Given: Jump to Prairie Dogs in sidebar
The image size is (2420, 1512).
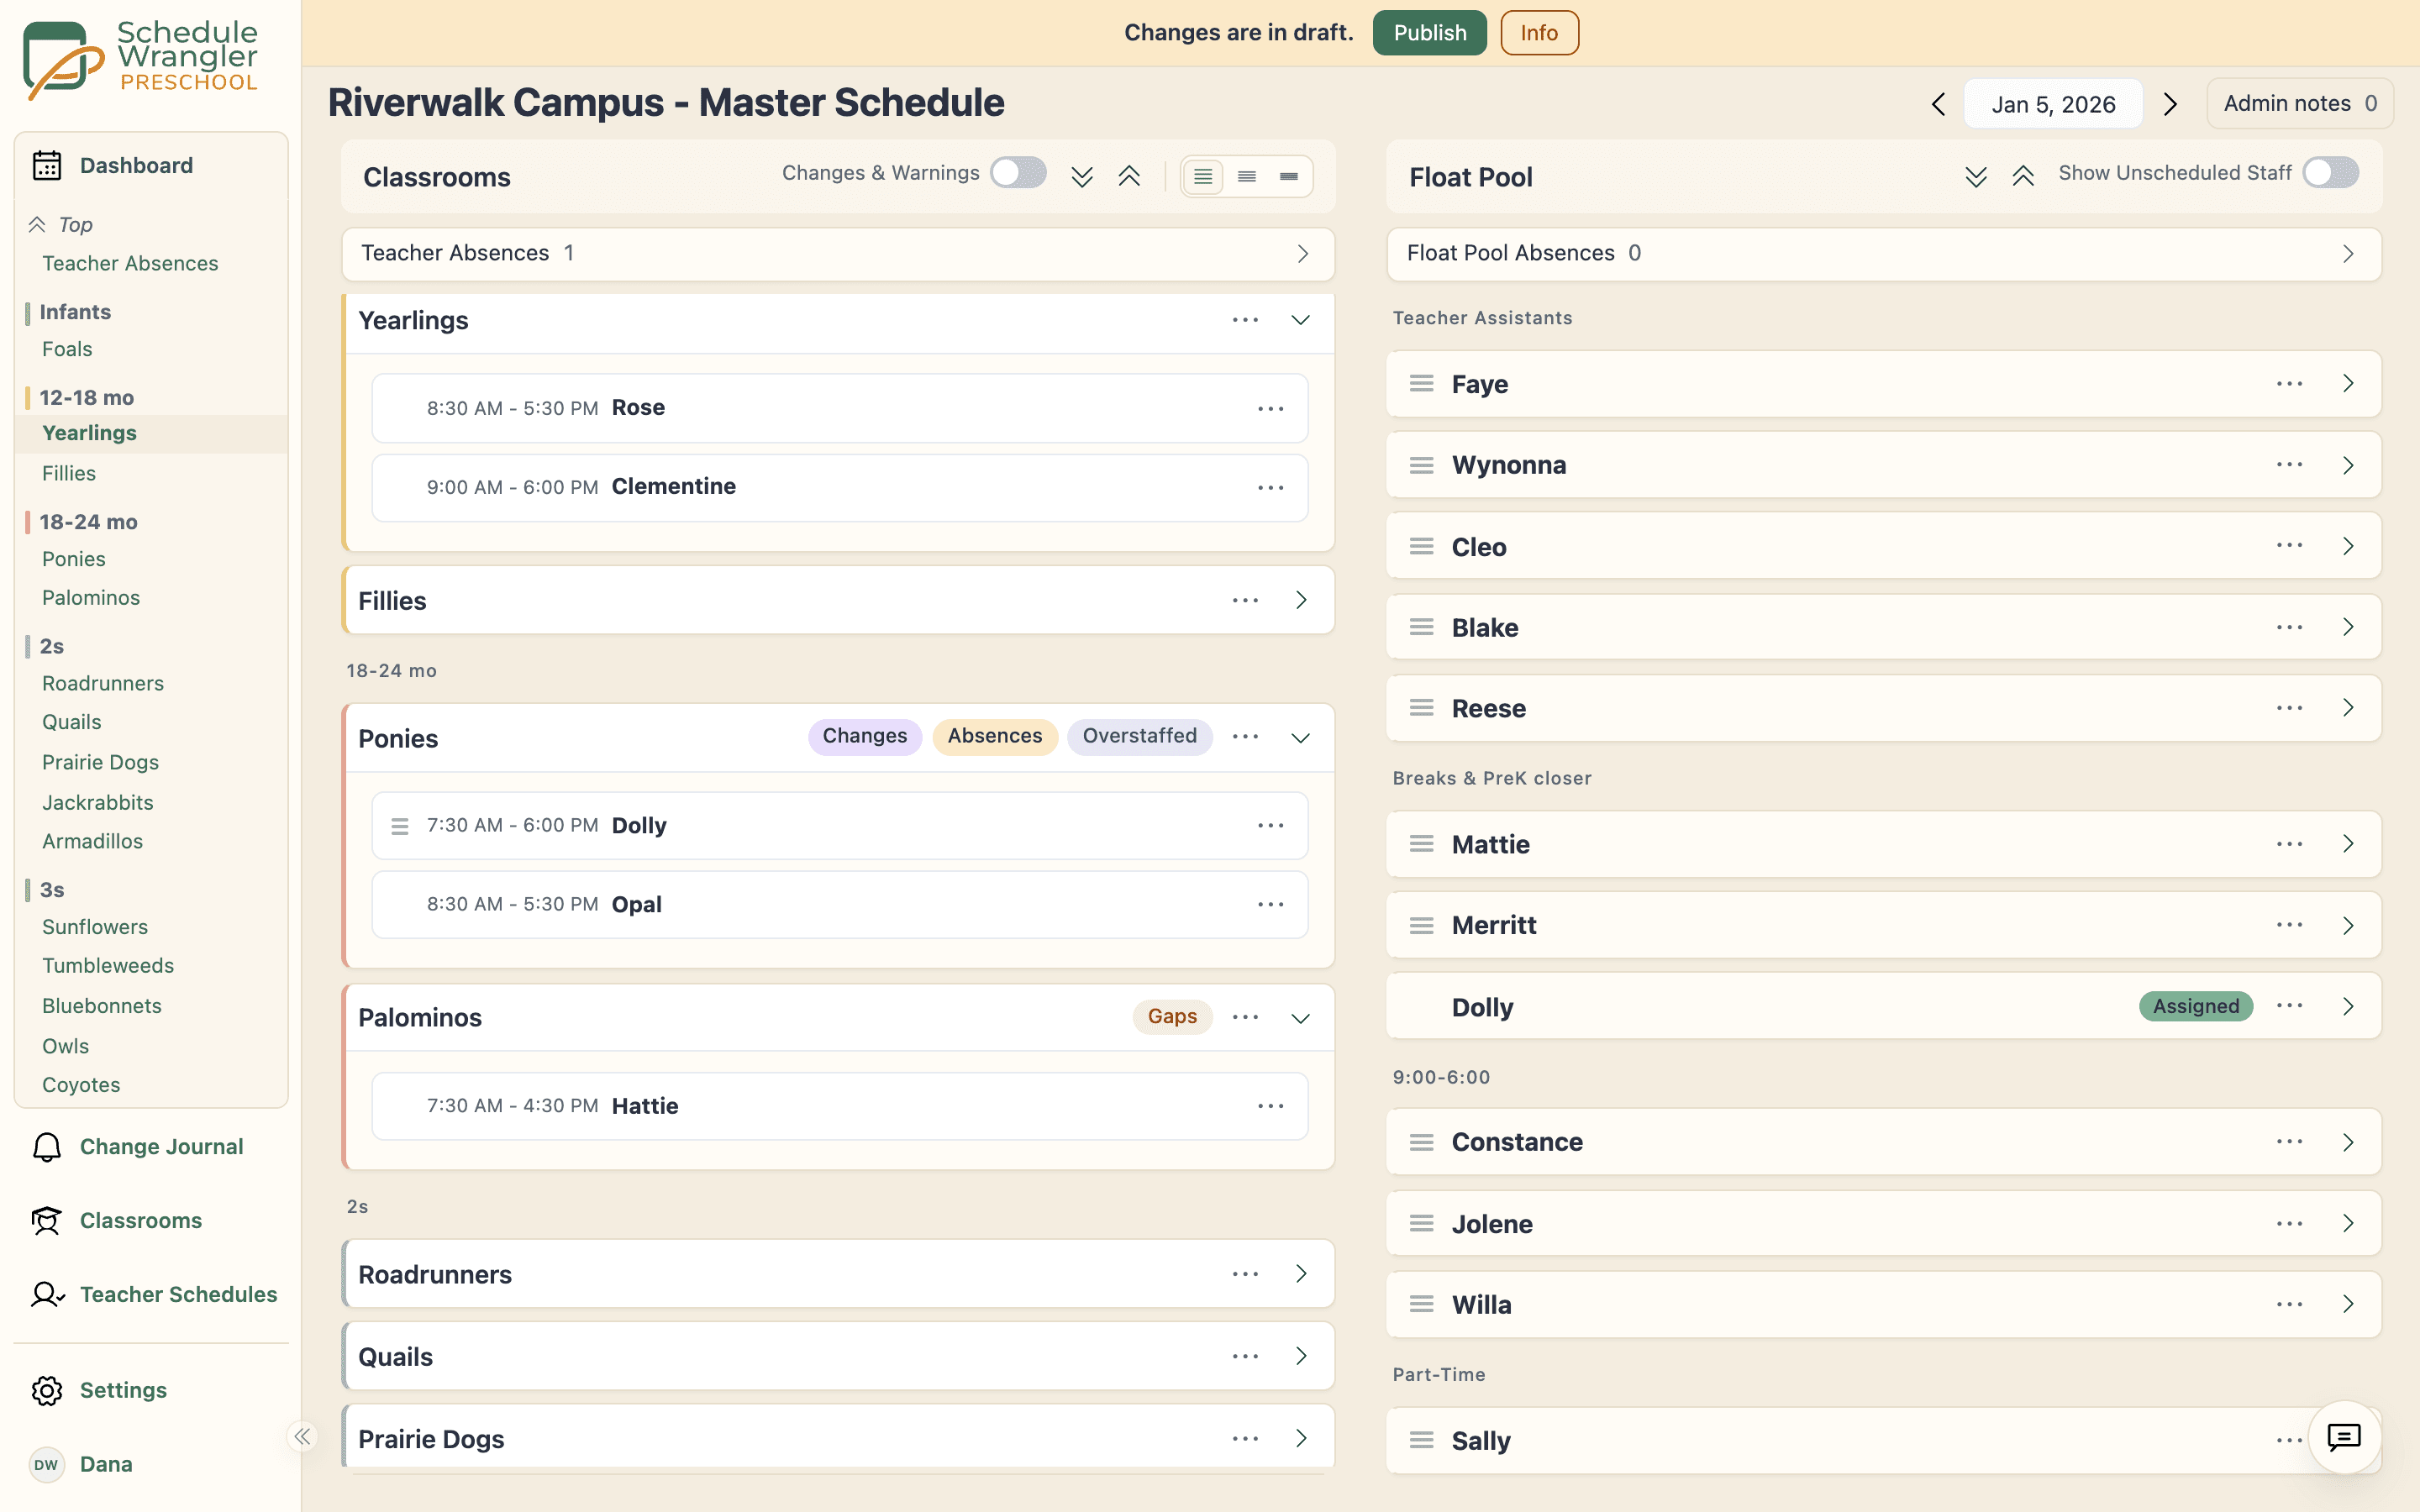Looking at the screenshot, I should click(x=100, y=762).
